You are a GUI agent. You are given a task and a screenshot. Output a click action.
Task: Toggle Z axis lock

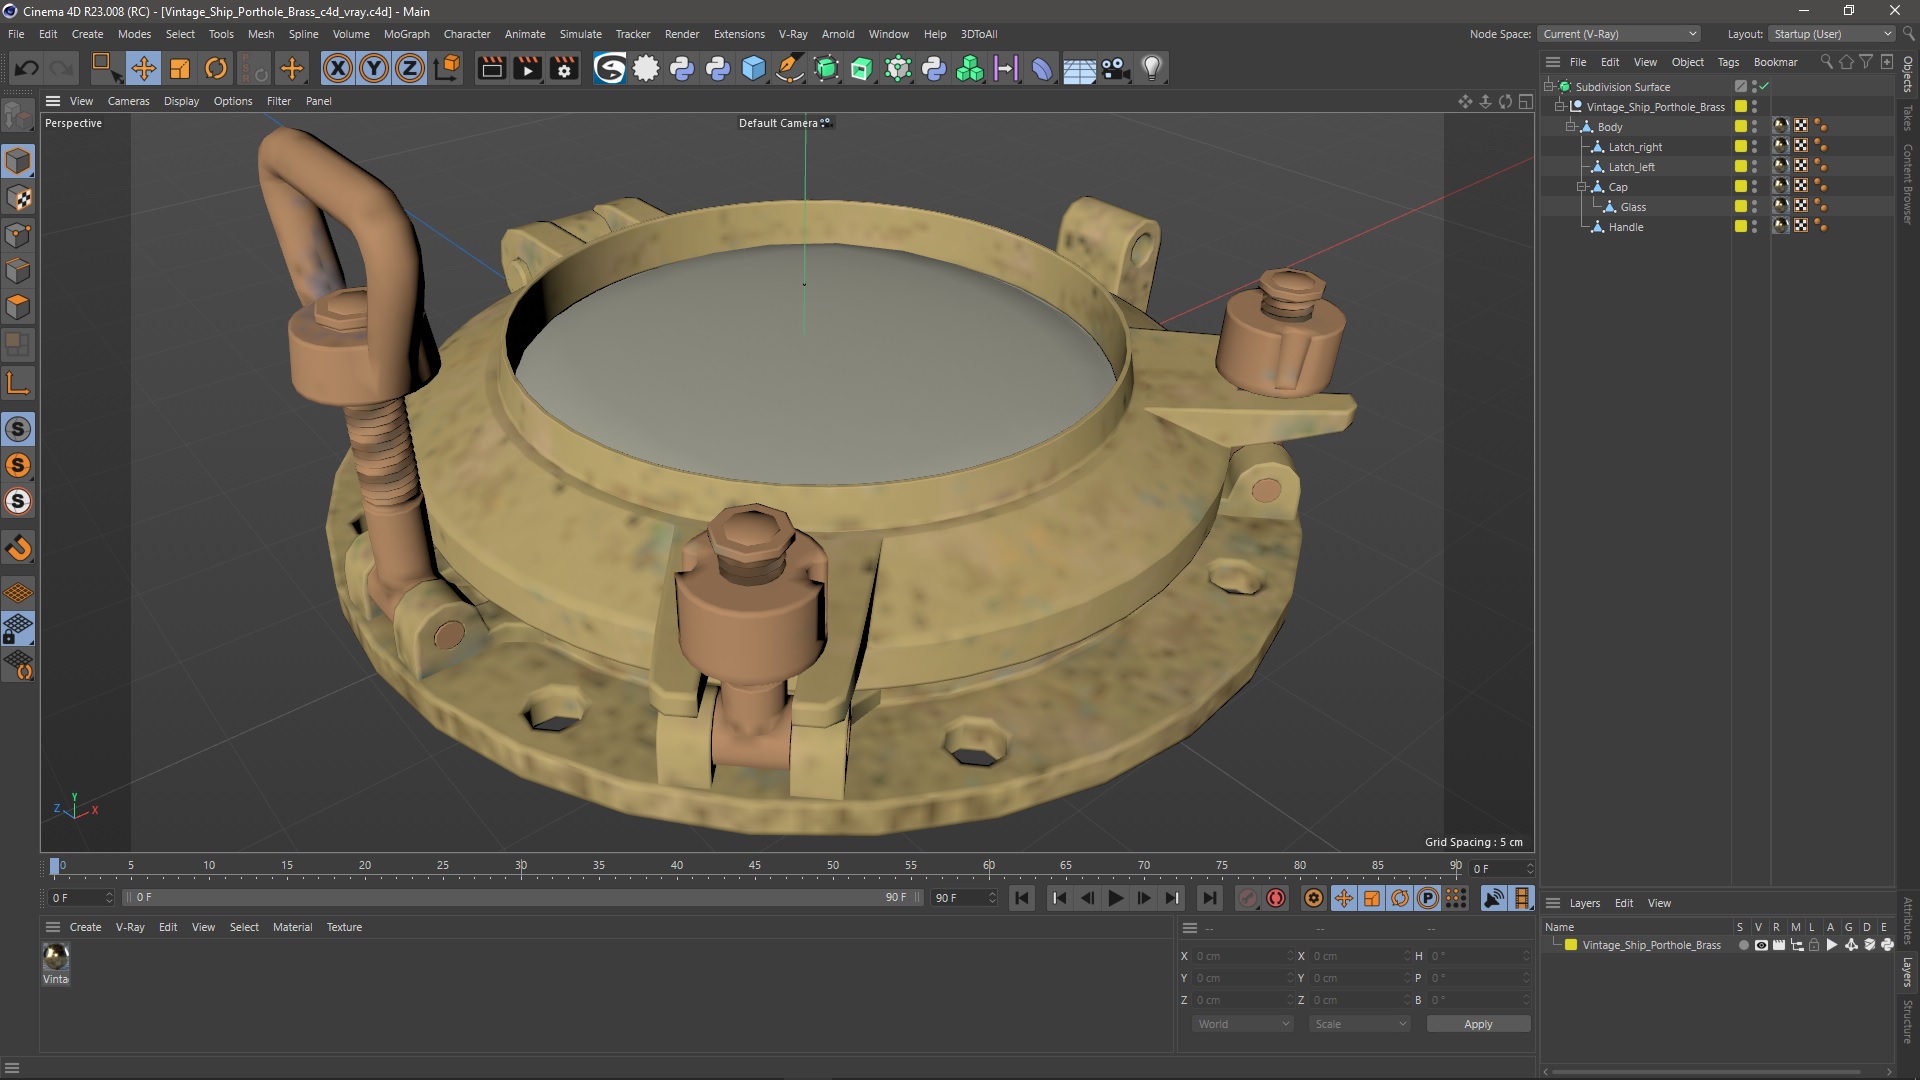[410, 68]
